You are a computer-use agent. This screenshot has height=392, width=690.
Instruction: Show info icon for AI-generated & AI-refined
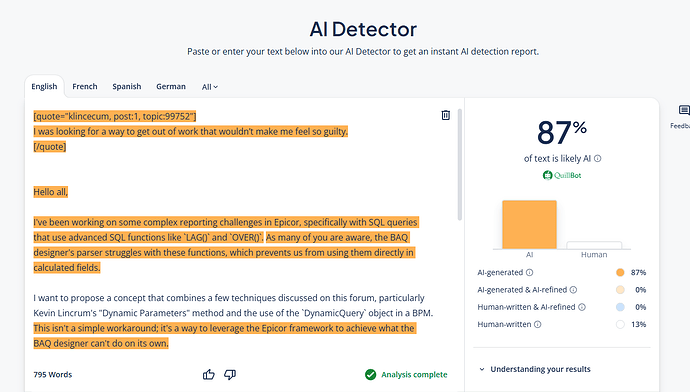(x=573, y=289)
